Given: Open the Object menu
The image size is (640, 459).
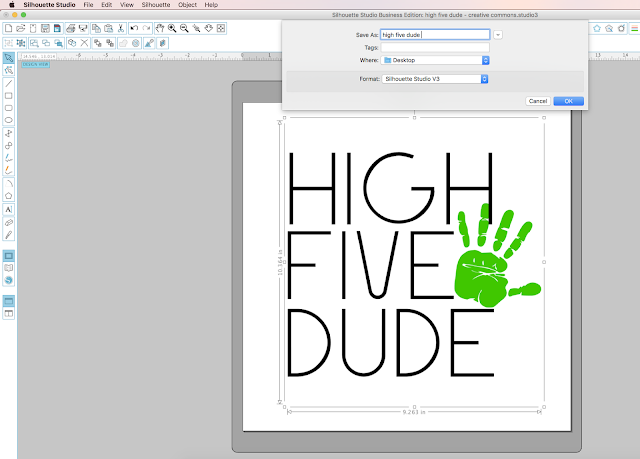Looking at the screenshot, I should click(x=187, y=5).
